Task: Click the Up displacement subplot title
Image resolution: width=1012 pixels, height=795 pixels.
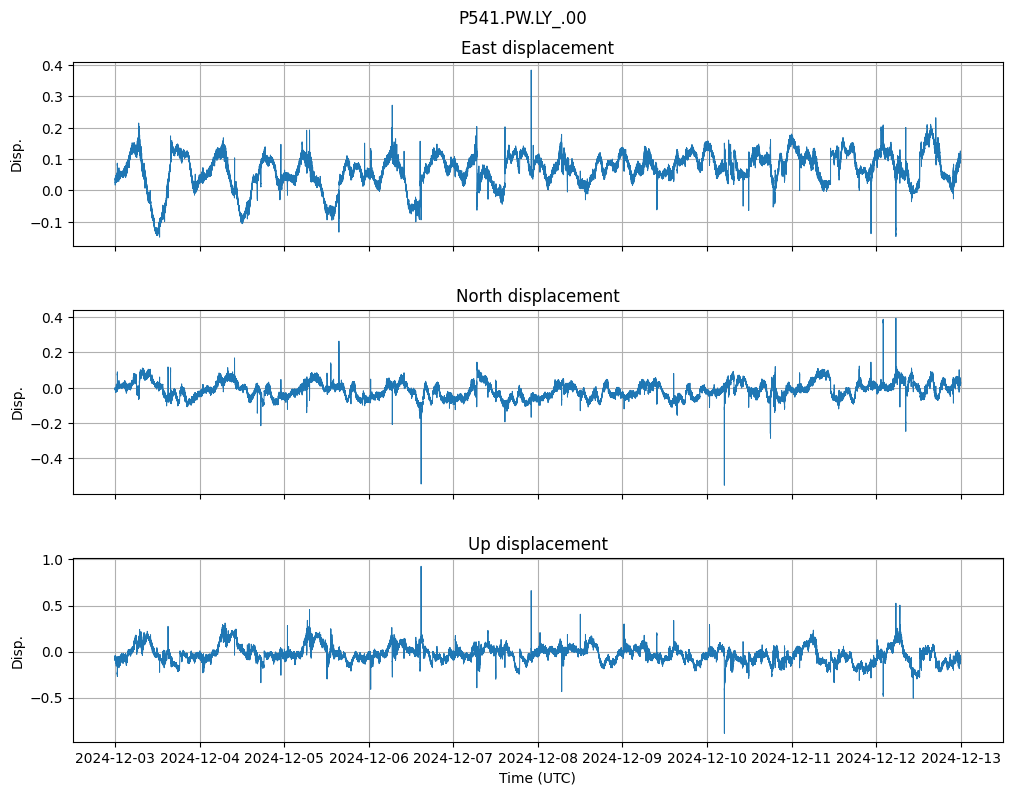Action: point(537,544)
